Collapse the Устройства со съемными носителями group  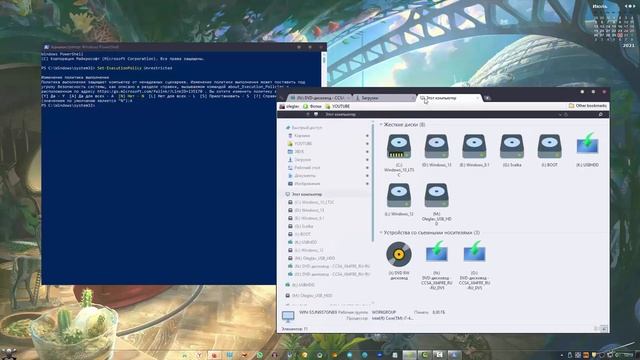[381, 233]
